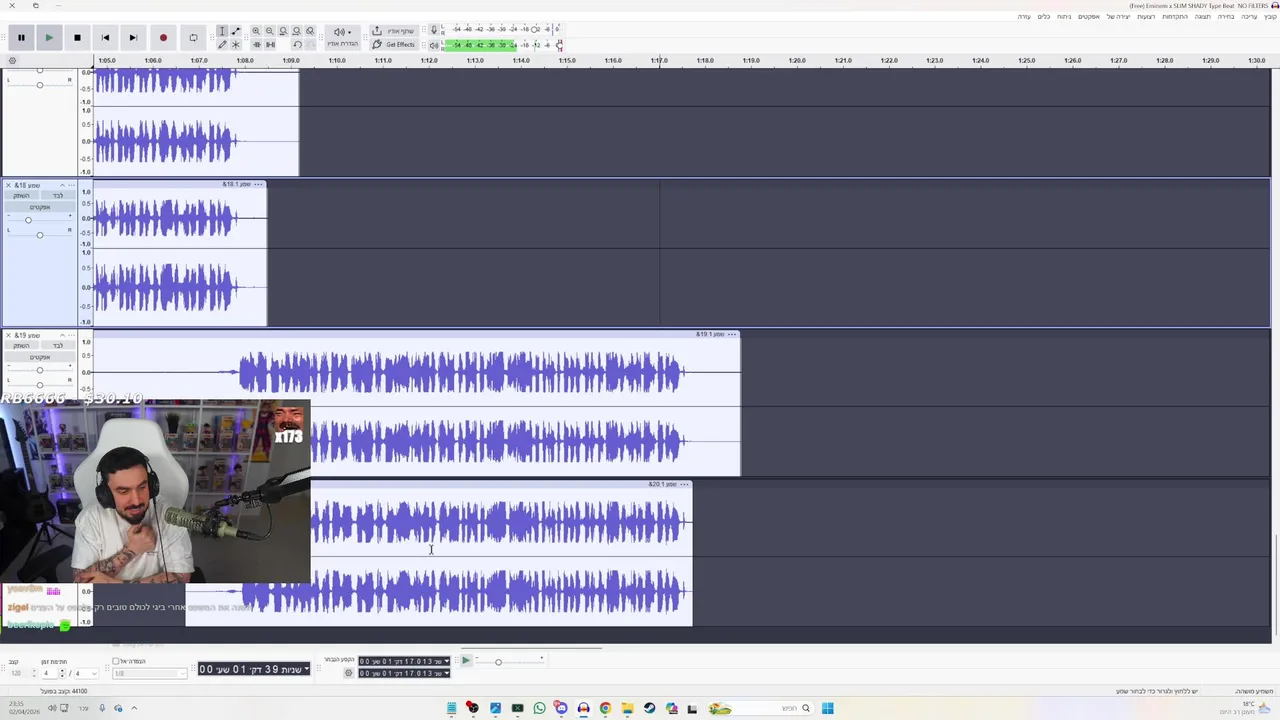Open the clip menu of clip שמע 18.1

click(258, 184)
